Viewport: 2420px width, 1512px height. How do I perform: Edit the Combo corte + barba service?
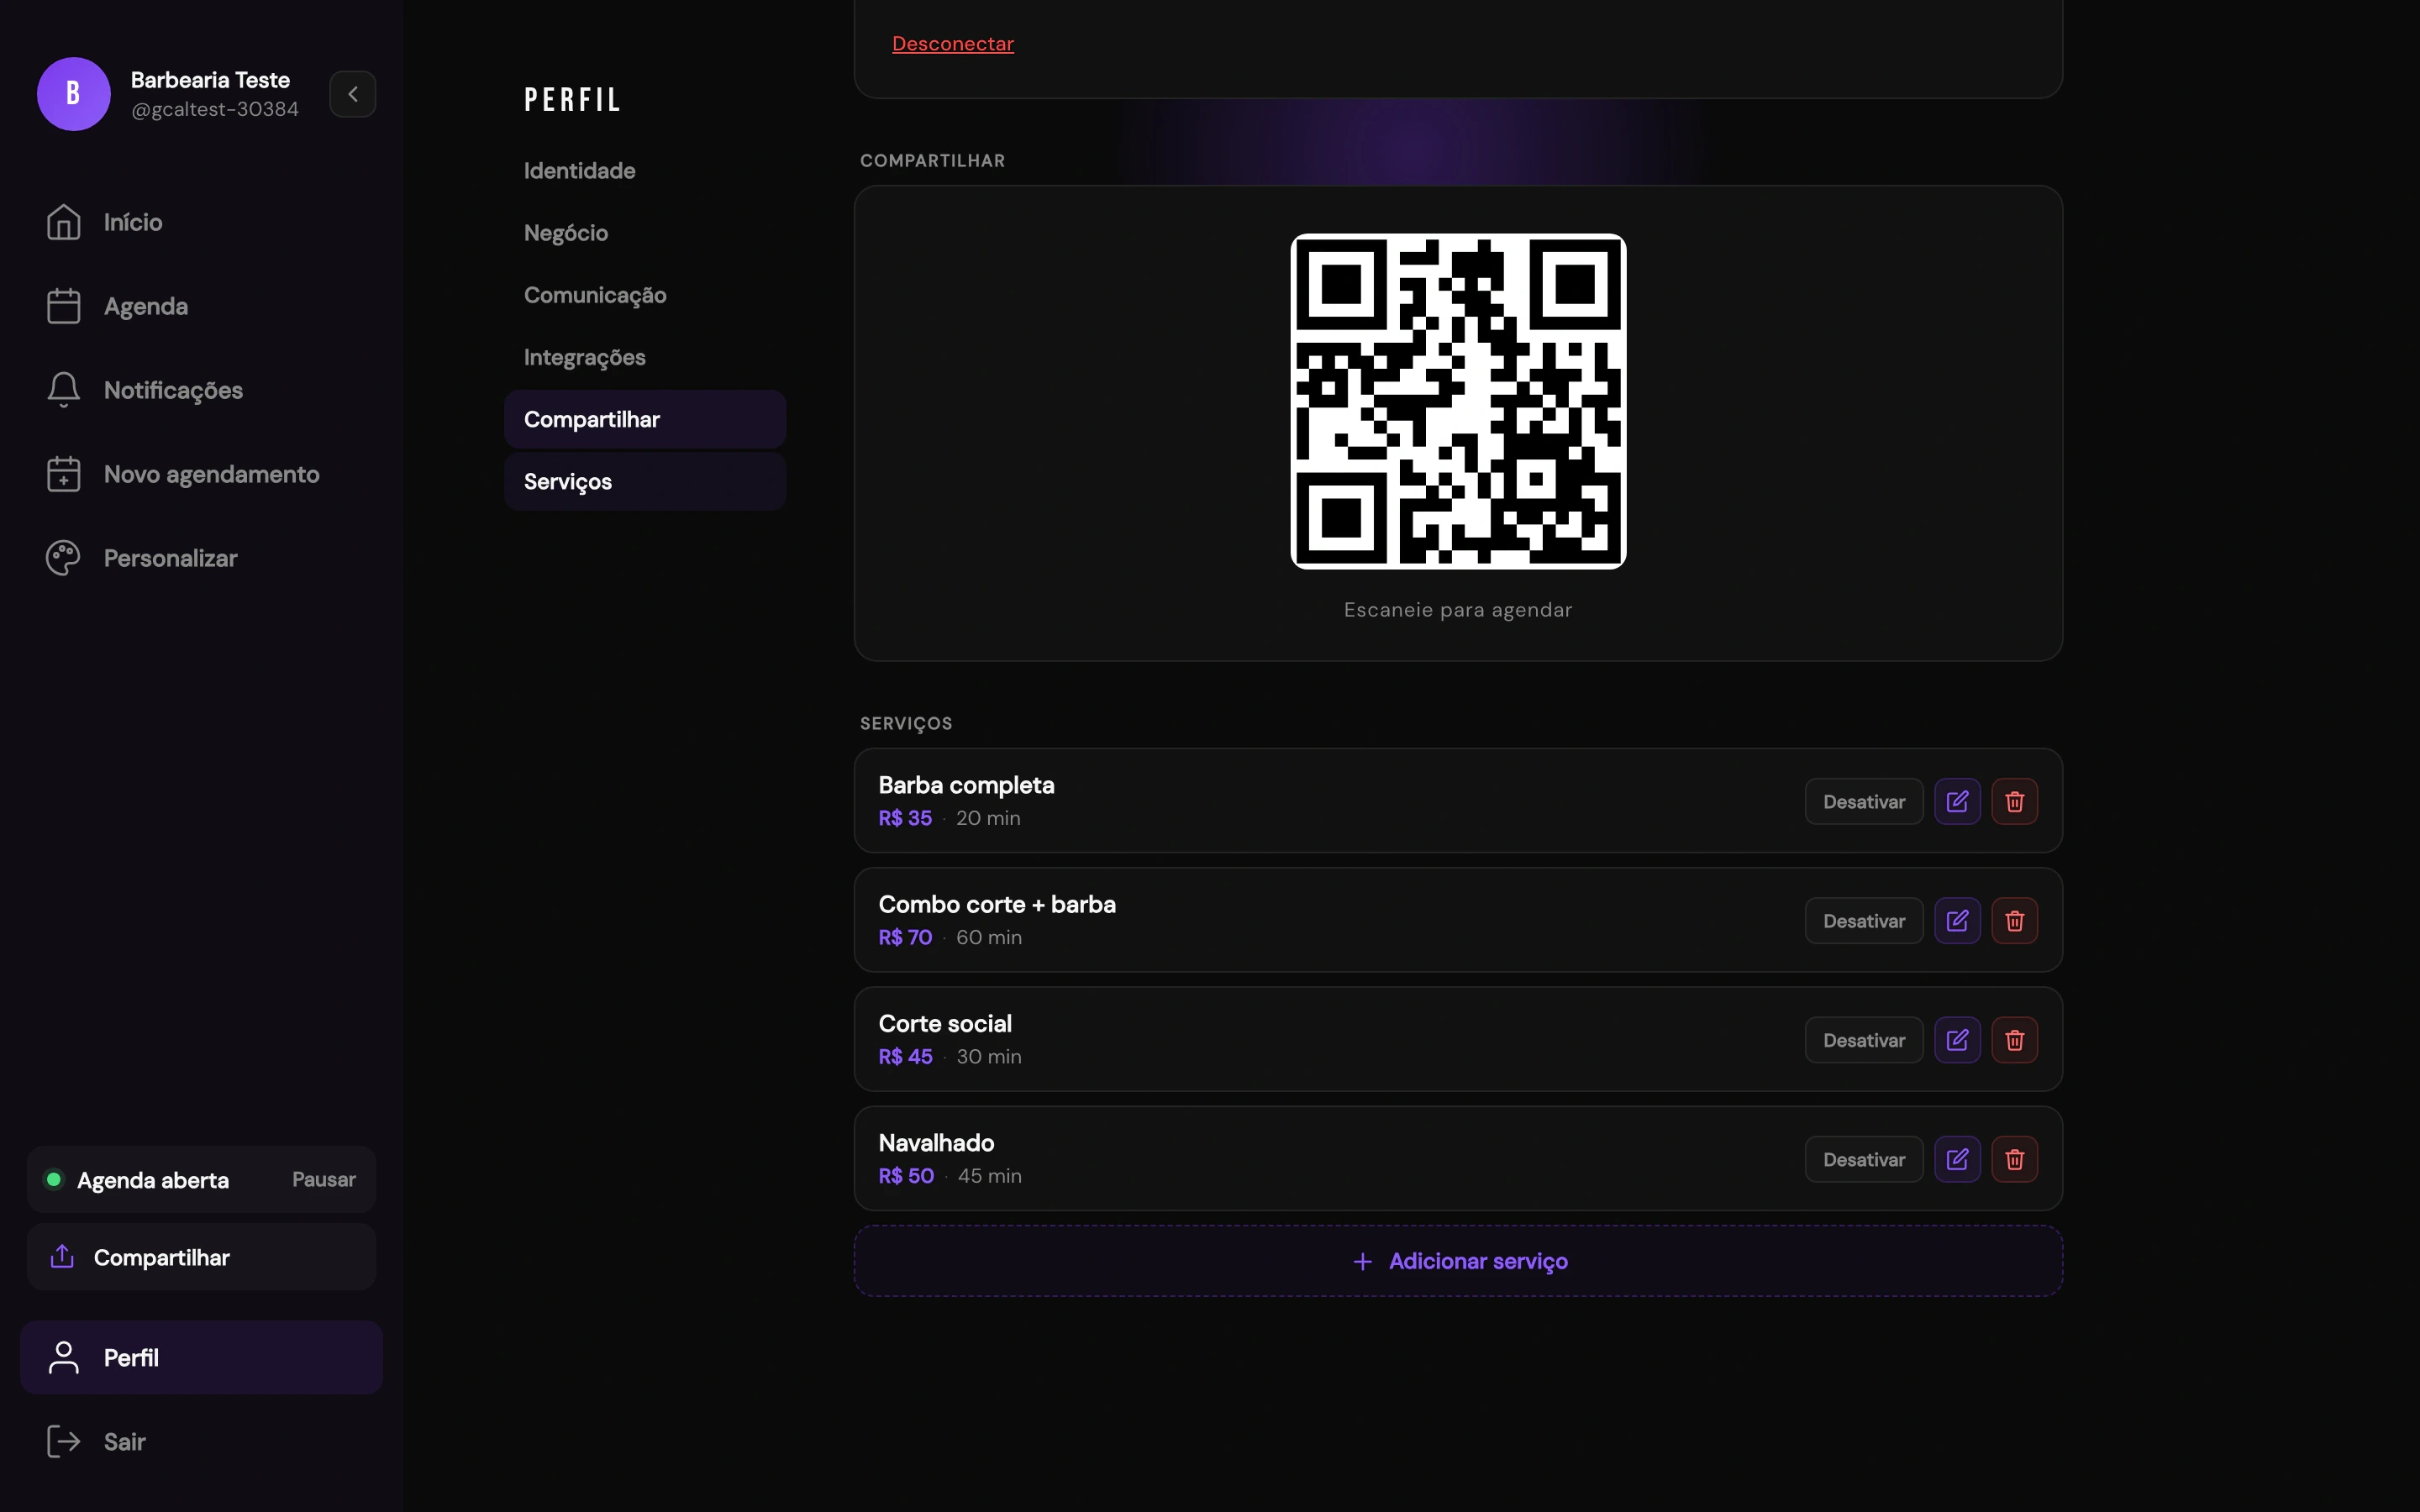point(1957,921)
